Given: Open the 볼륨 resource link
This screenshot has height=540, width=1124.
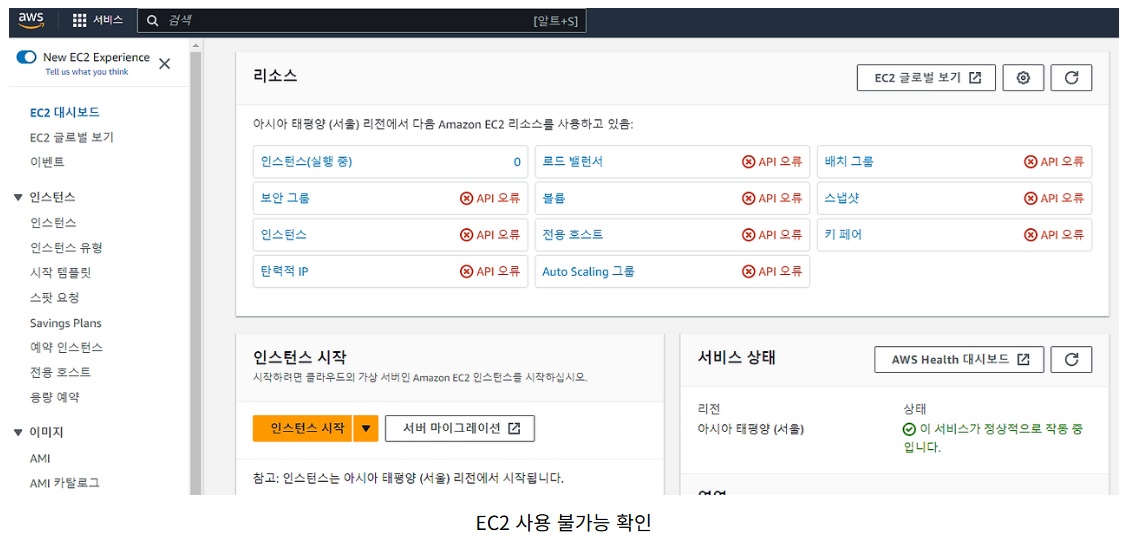Looking at the screenshot, I should pos(554,198).
